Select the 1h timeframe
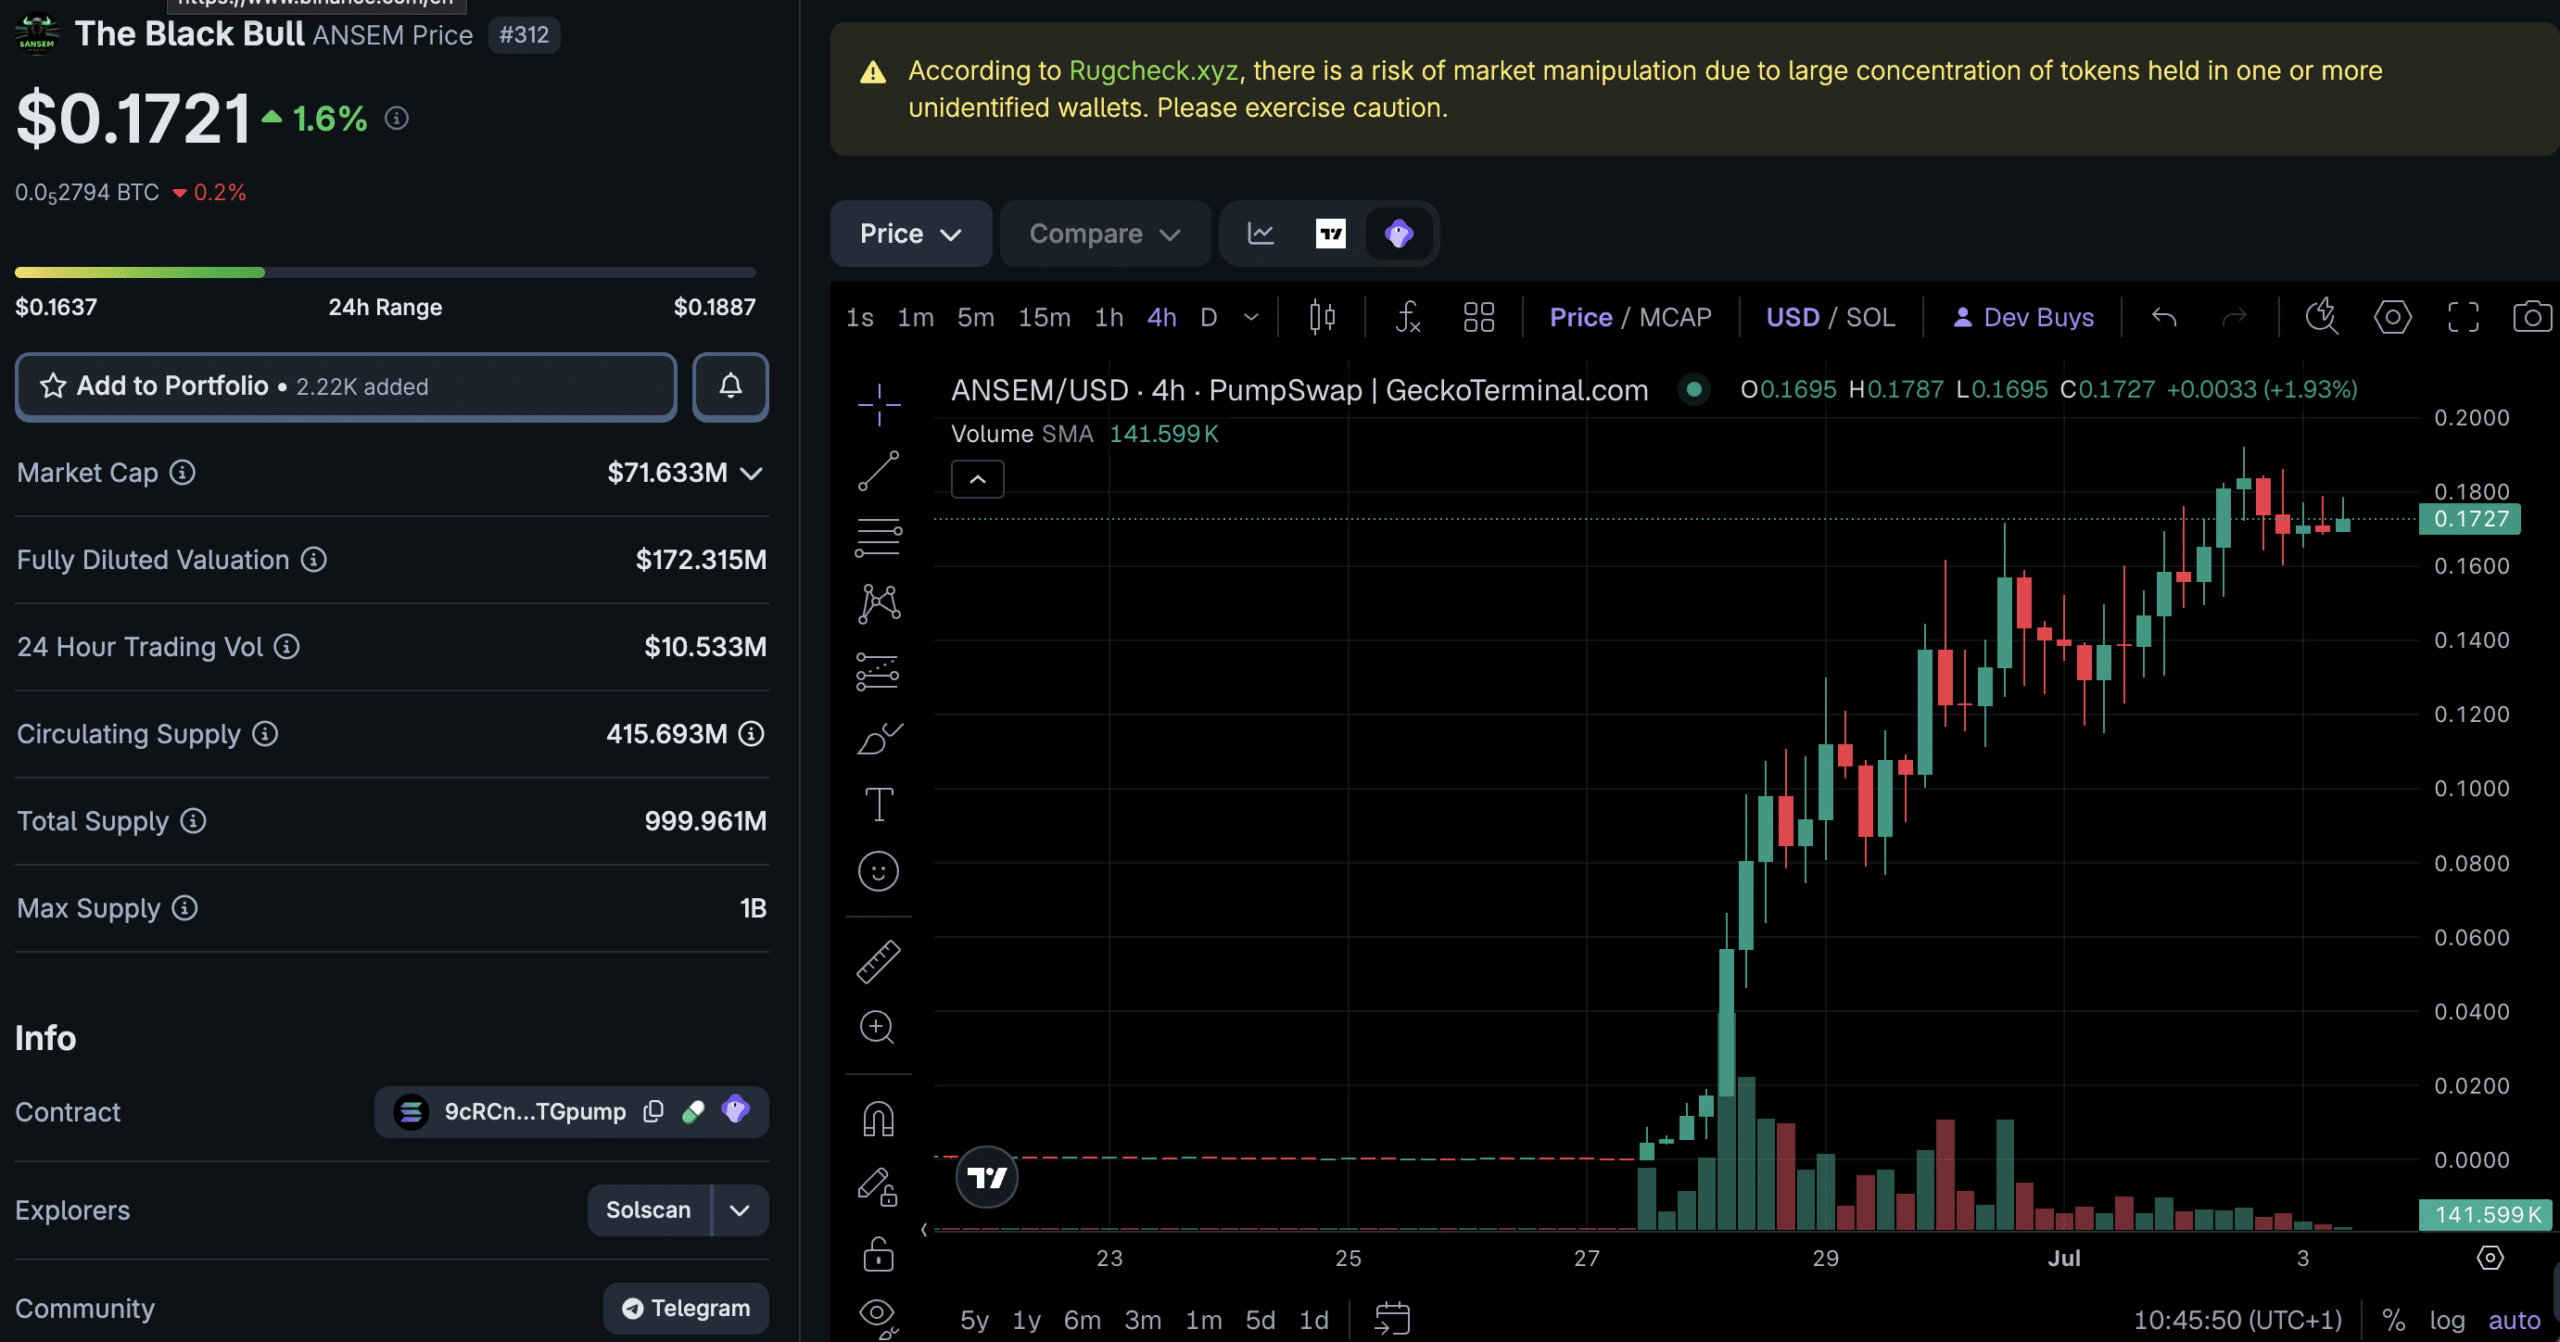Viewport: 2560px width, 1342px height. tap(1109, 317)
